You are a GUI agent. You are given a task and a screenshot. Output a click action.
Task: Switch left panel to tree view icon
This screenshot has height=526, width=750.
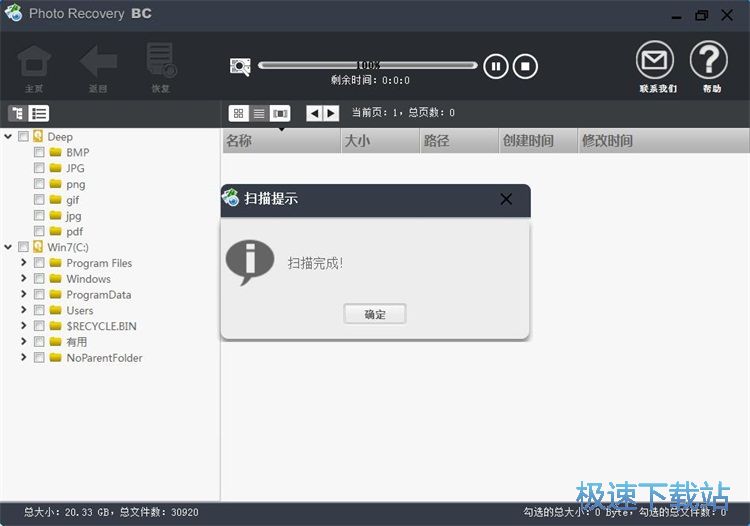18,113
